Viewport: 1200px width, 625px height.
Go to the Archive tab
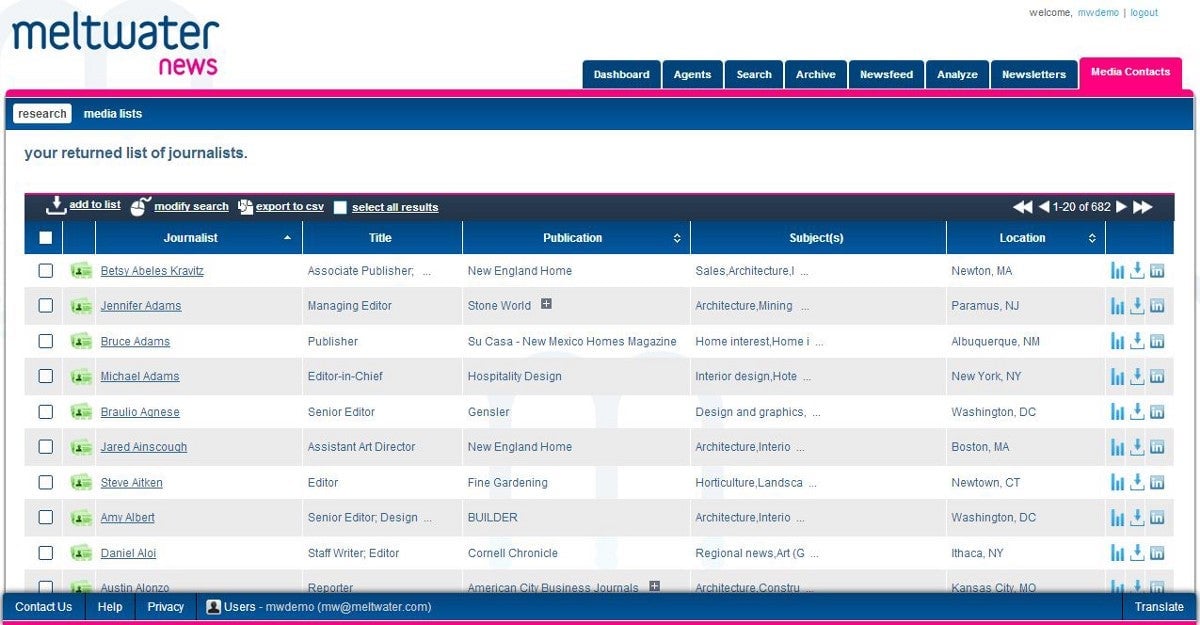(x=816, y=74)
